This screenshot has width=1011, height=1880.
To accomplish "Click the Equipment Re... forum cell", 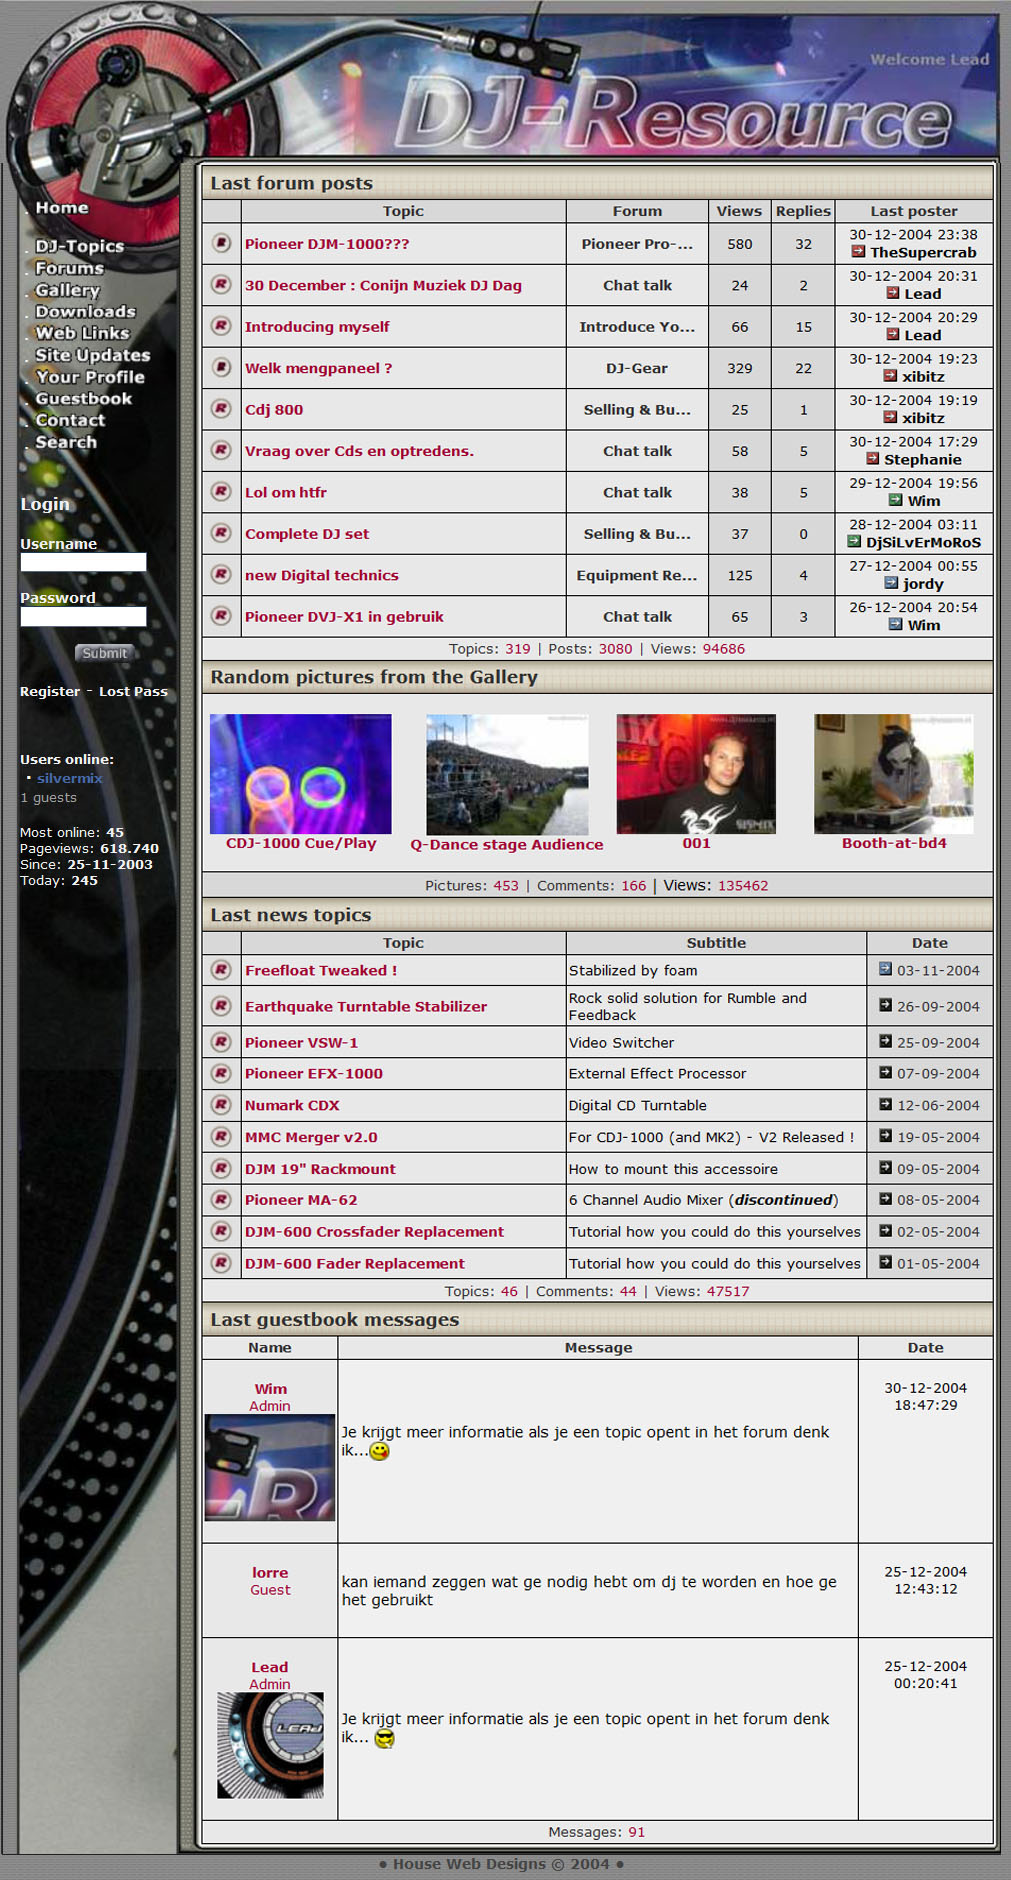I will 637,575.
